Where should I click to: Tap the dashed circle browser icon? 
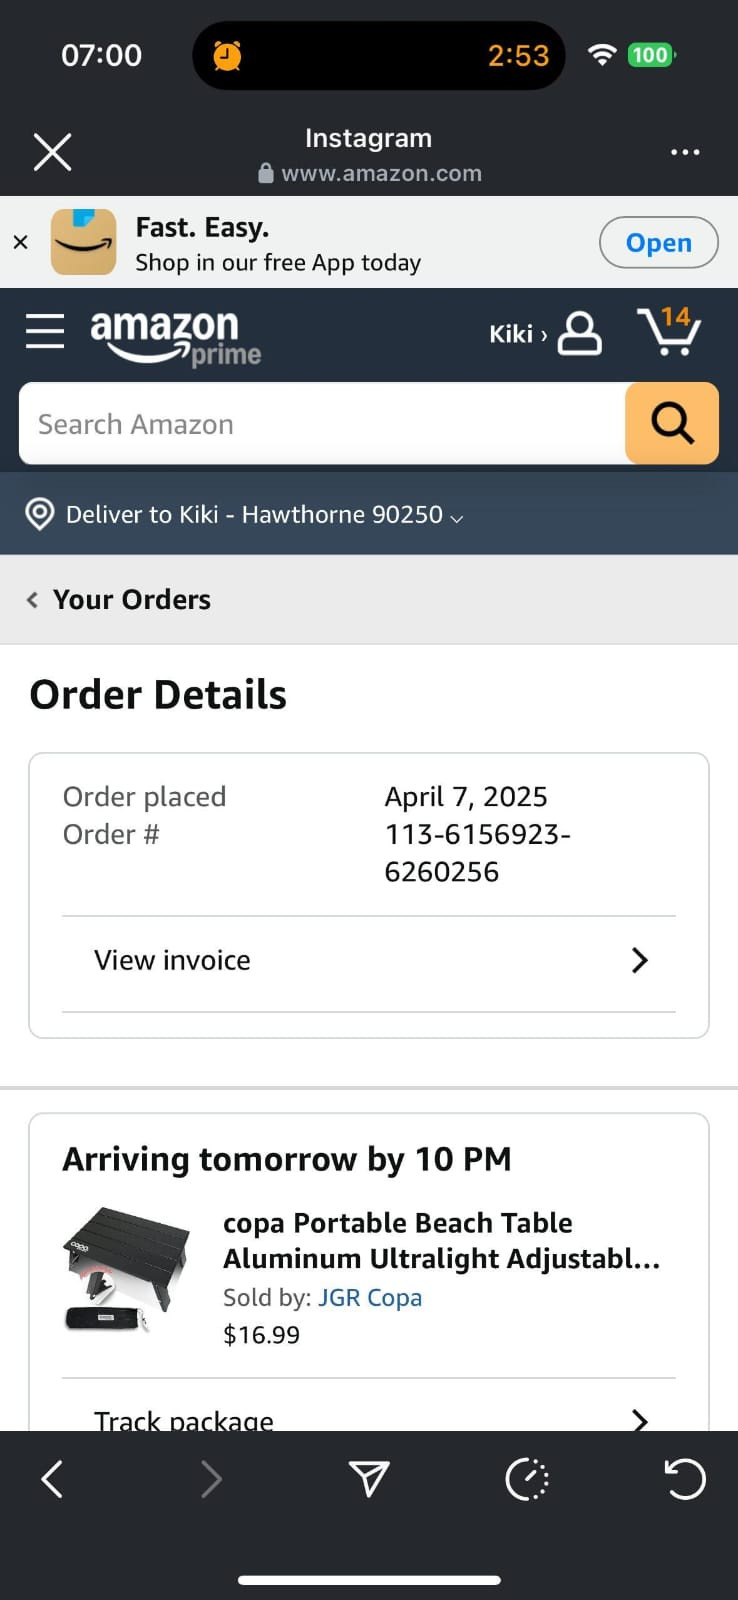tap(527, 1479)
